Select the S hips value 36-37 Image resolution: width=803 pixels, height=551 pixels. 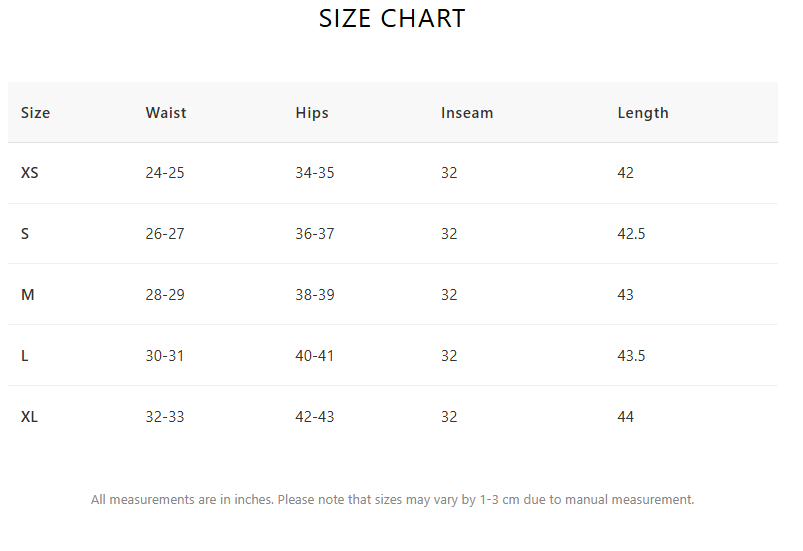[314, 234]
